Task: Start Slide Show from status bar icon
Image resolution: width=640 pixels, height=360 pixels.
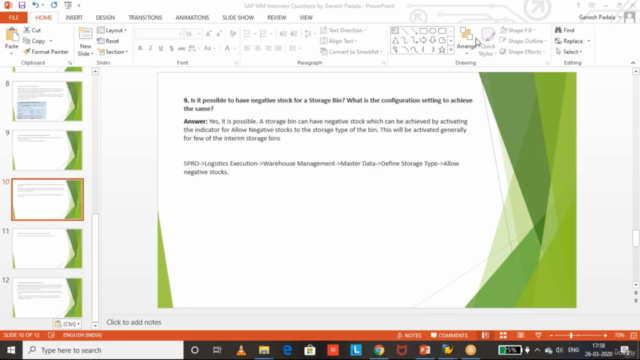Action: [538, 335]
